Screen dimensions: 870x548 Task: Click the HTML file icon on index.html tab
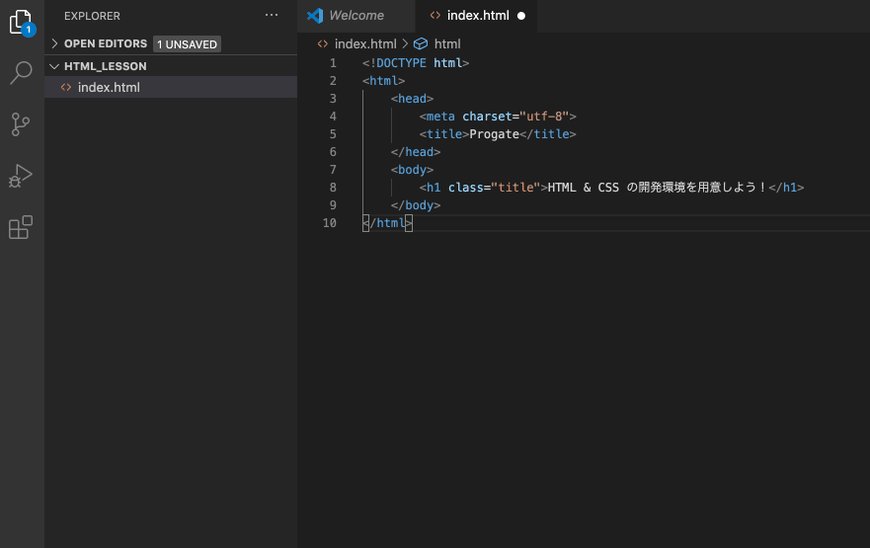point(435,16)
